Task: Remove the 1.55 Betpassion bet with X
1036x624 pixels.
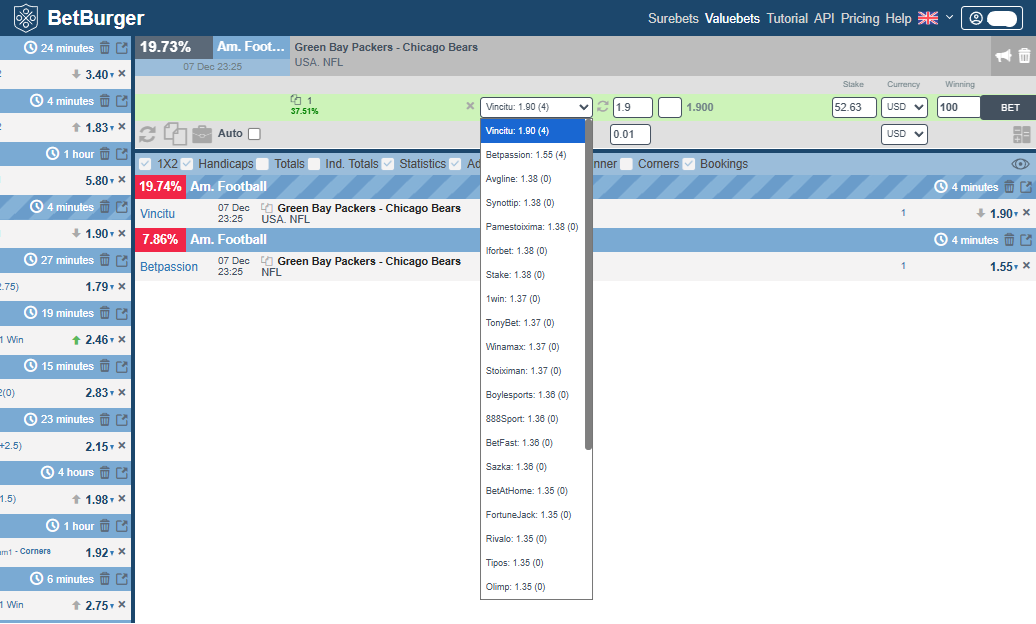Action: pos(1026,266)
